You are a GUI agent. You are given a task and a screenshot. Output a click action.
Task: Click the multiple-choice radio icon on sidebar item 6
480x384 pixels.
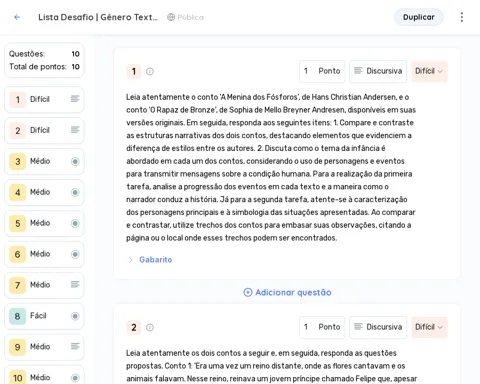pos(75,254)
